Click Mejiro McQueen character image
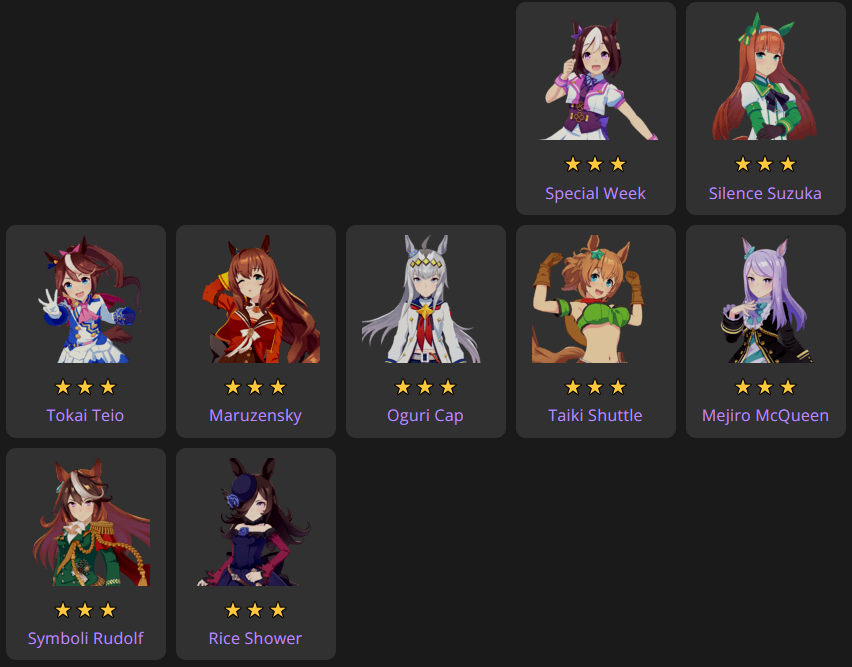852x667 pixels. tap(766, 299)
